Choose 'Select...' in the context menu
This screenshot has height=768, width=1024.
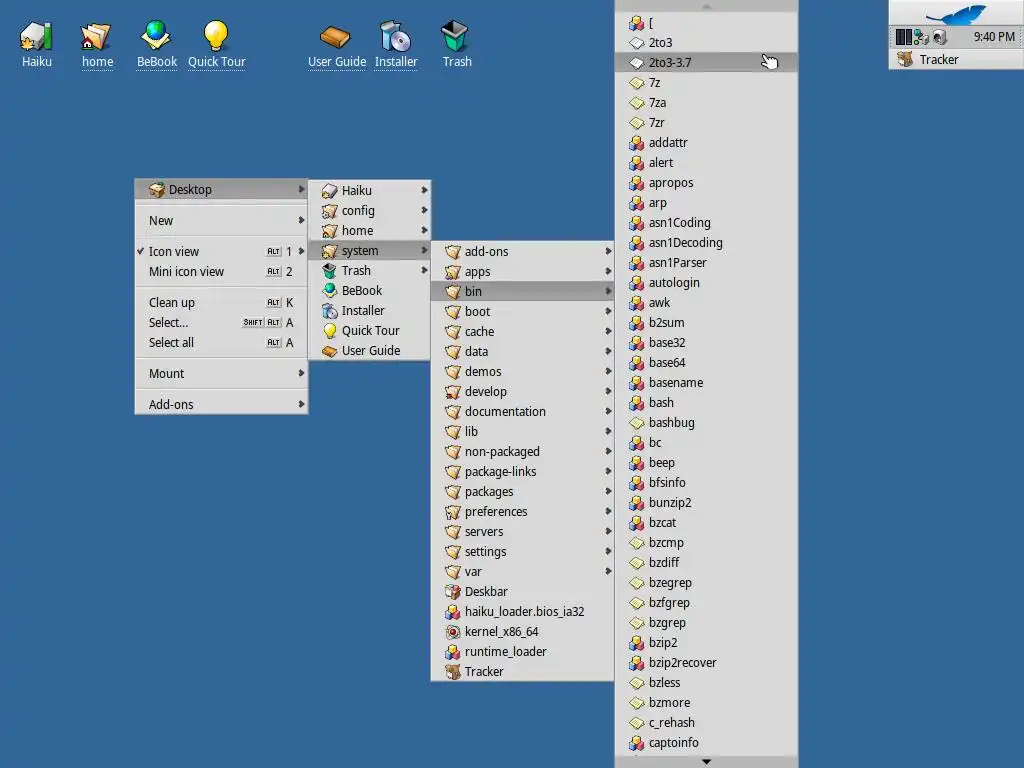click(x=221, y=323)
